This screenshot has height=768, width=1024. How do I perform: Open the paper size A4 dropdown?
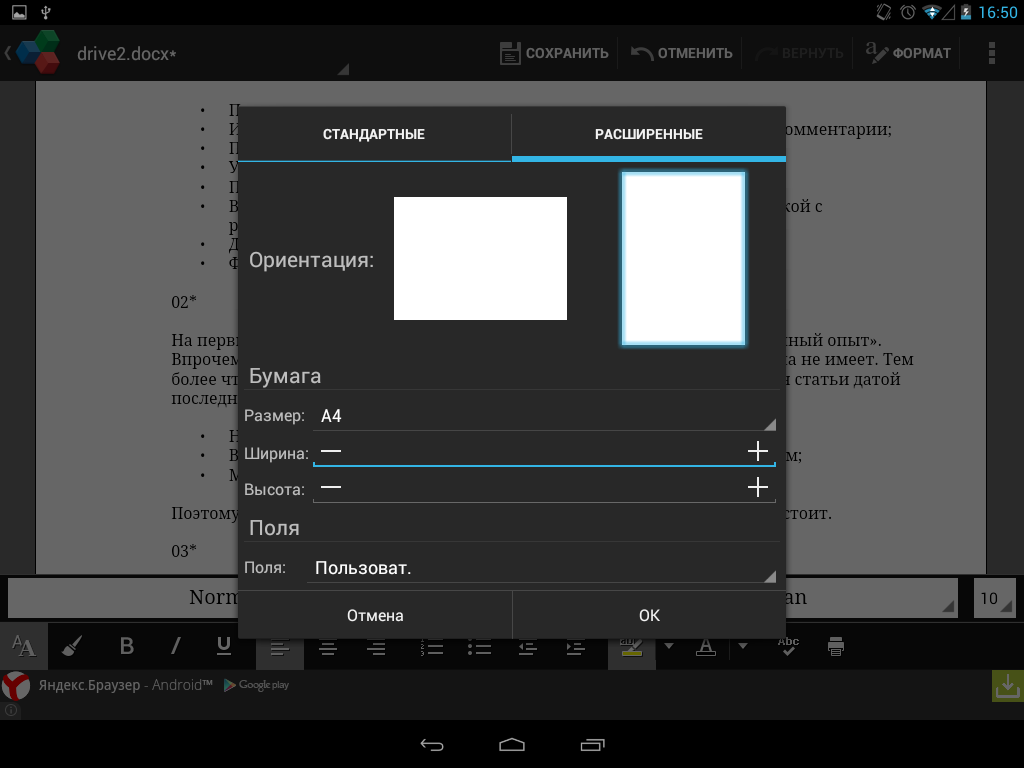545,416
